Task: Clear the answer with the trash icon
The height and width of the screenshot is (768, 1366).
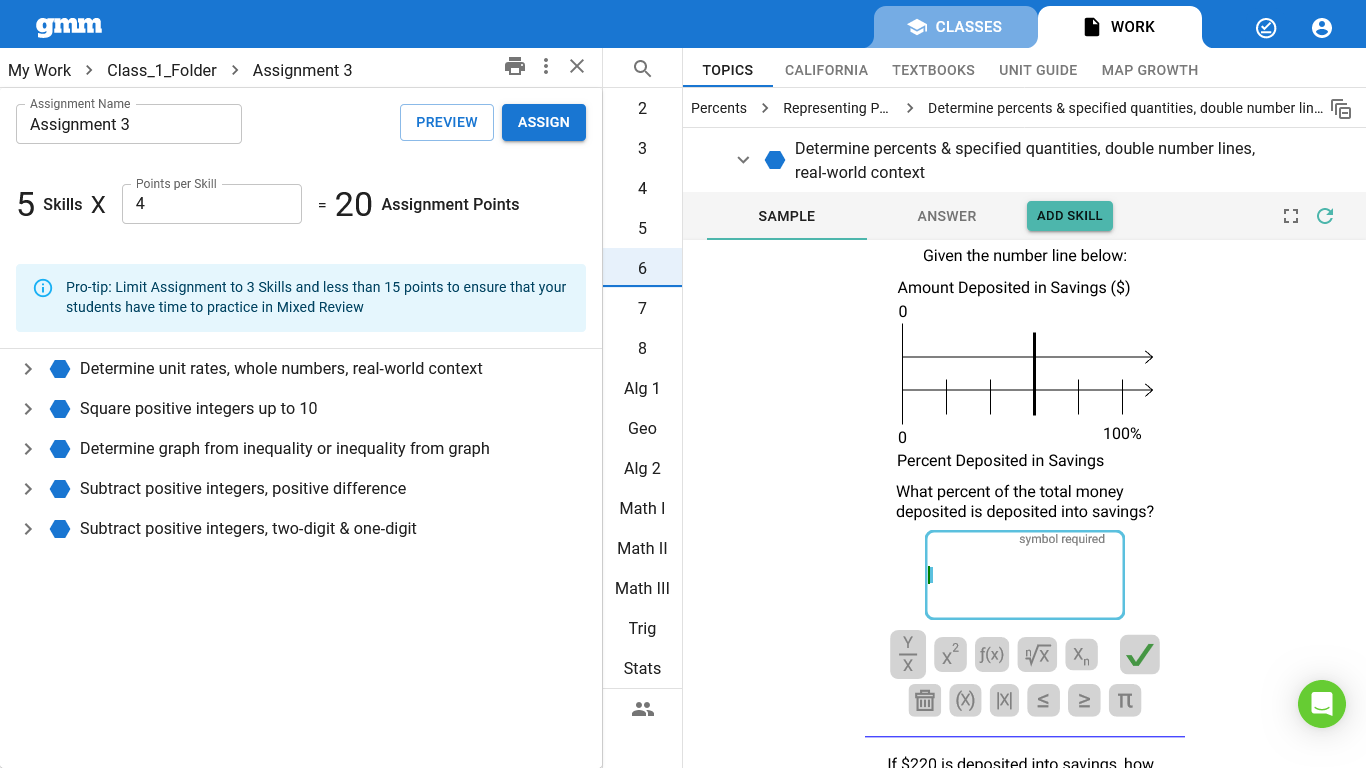Action: click(925, 700)
